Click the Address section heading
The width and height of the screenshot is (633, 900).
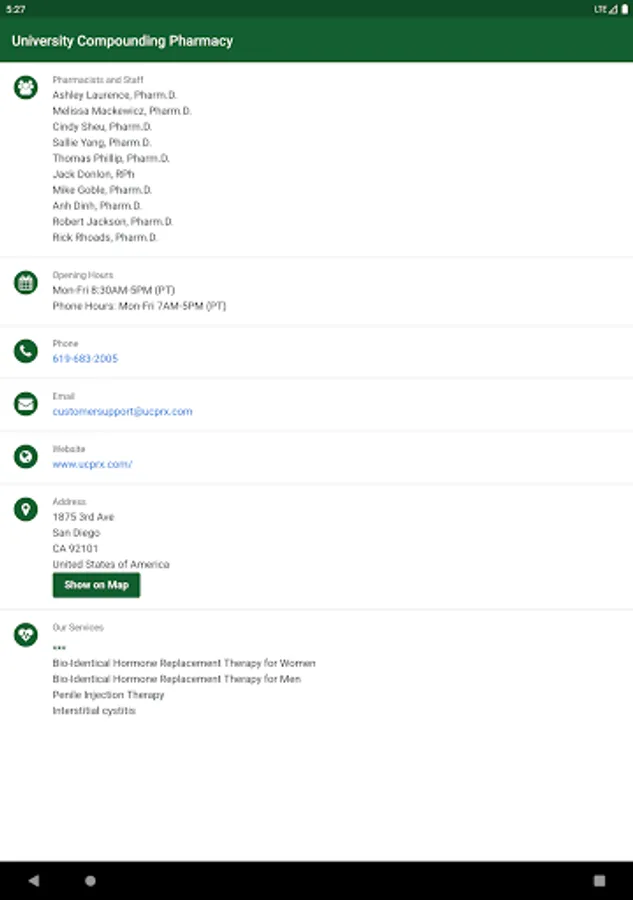coord(69,502)
